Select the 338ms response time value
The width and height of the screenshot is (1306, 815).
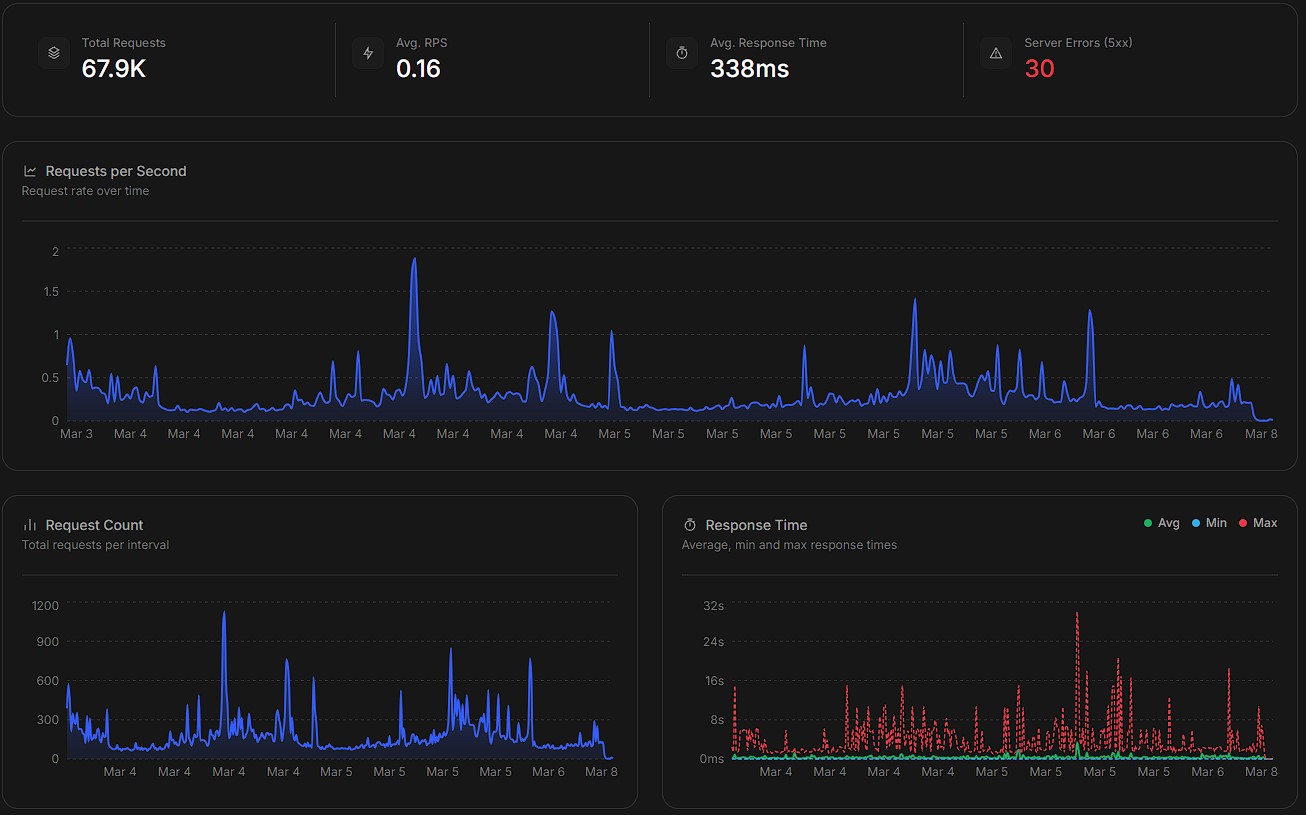pyautogui.click(x=750, y=69)
